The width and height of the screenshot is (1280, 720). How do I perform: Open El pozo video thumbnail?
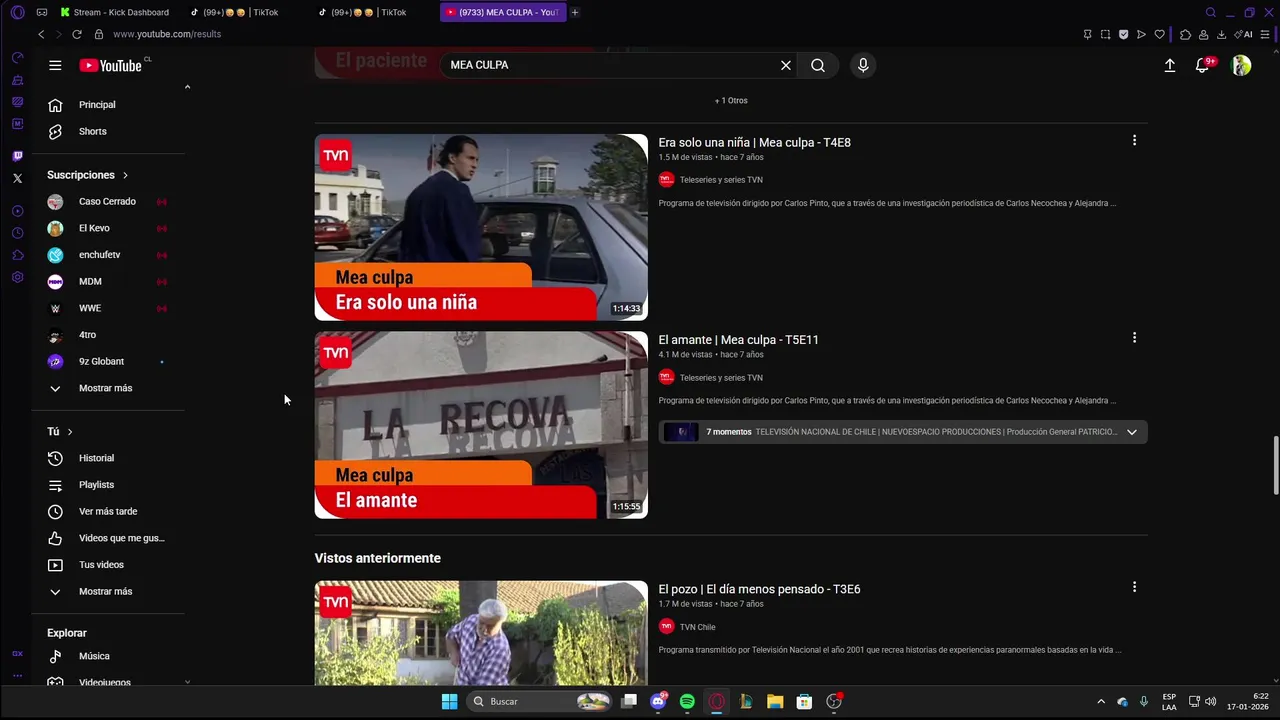481,633
